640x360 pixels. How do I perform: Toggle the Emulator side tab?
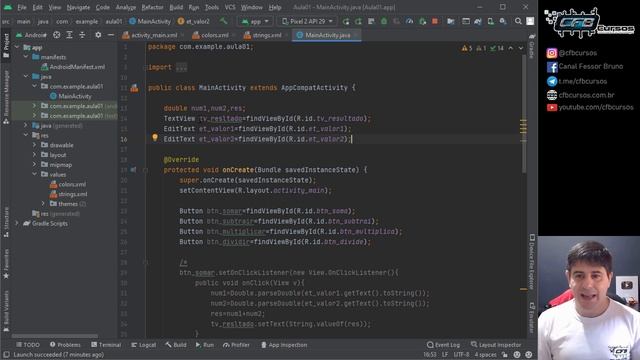point(532,318)
